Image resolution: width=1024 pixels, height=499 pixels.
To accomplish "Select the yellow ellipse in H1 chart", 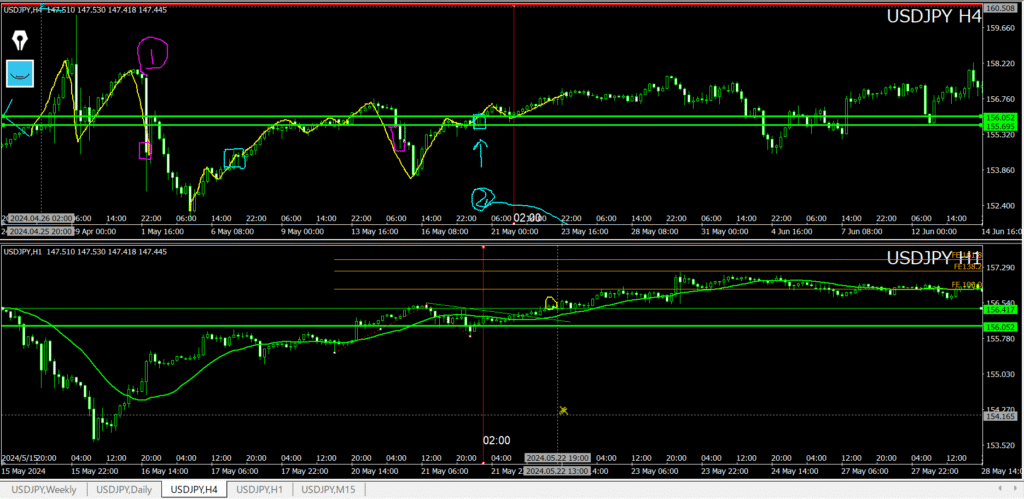I will 550,302.
